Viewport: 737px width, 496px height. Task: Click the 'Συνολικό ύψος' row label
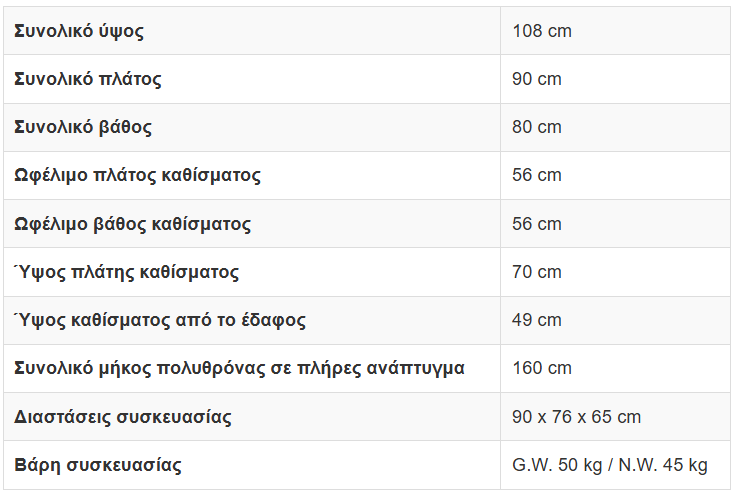coord(79,31)
